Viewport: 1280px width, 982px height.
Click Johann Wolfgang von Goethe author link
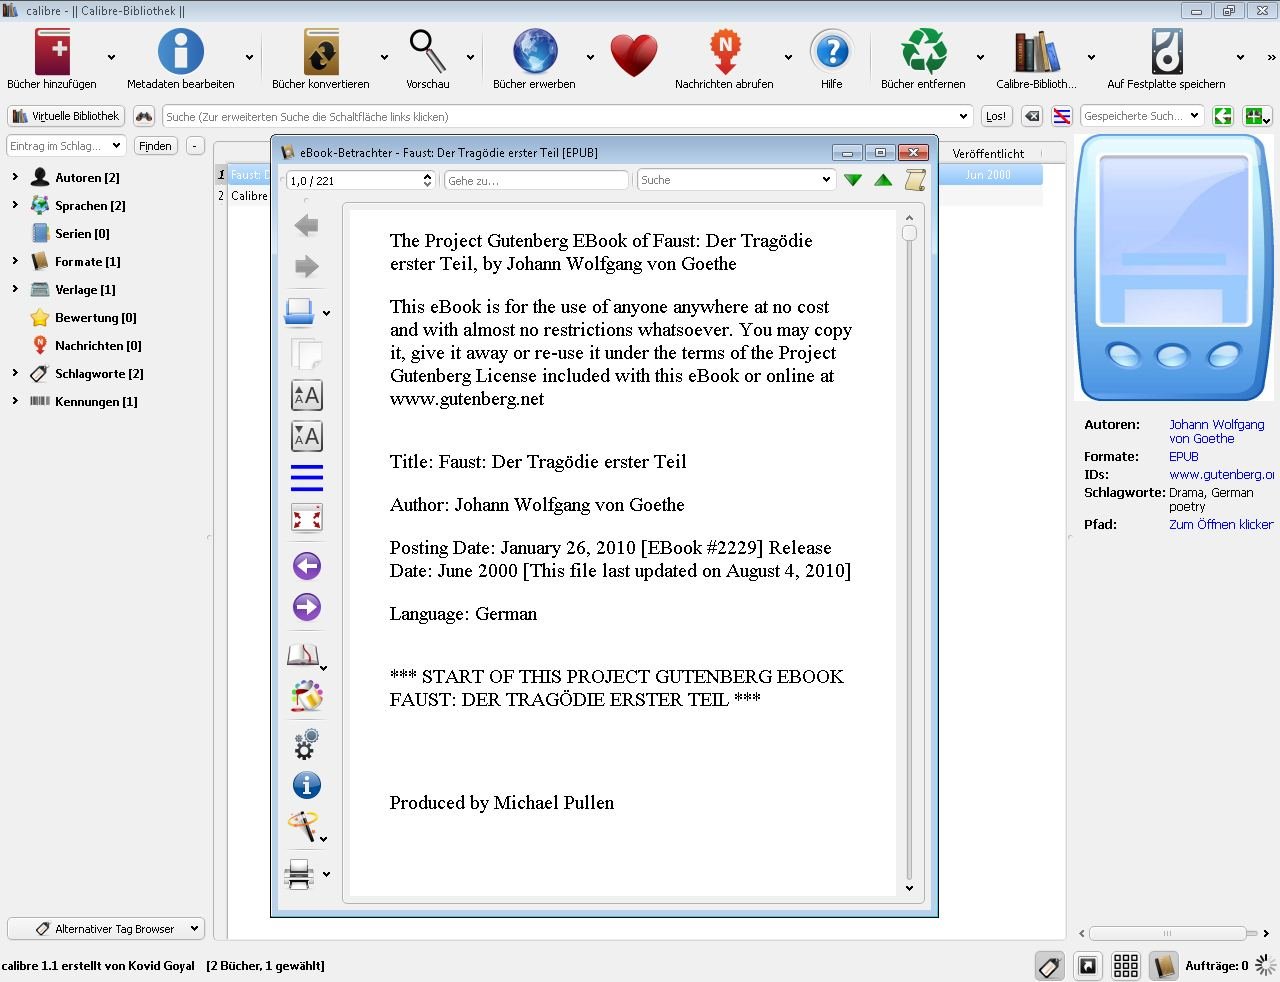1216,431
